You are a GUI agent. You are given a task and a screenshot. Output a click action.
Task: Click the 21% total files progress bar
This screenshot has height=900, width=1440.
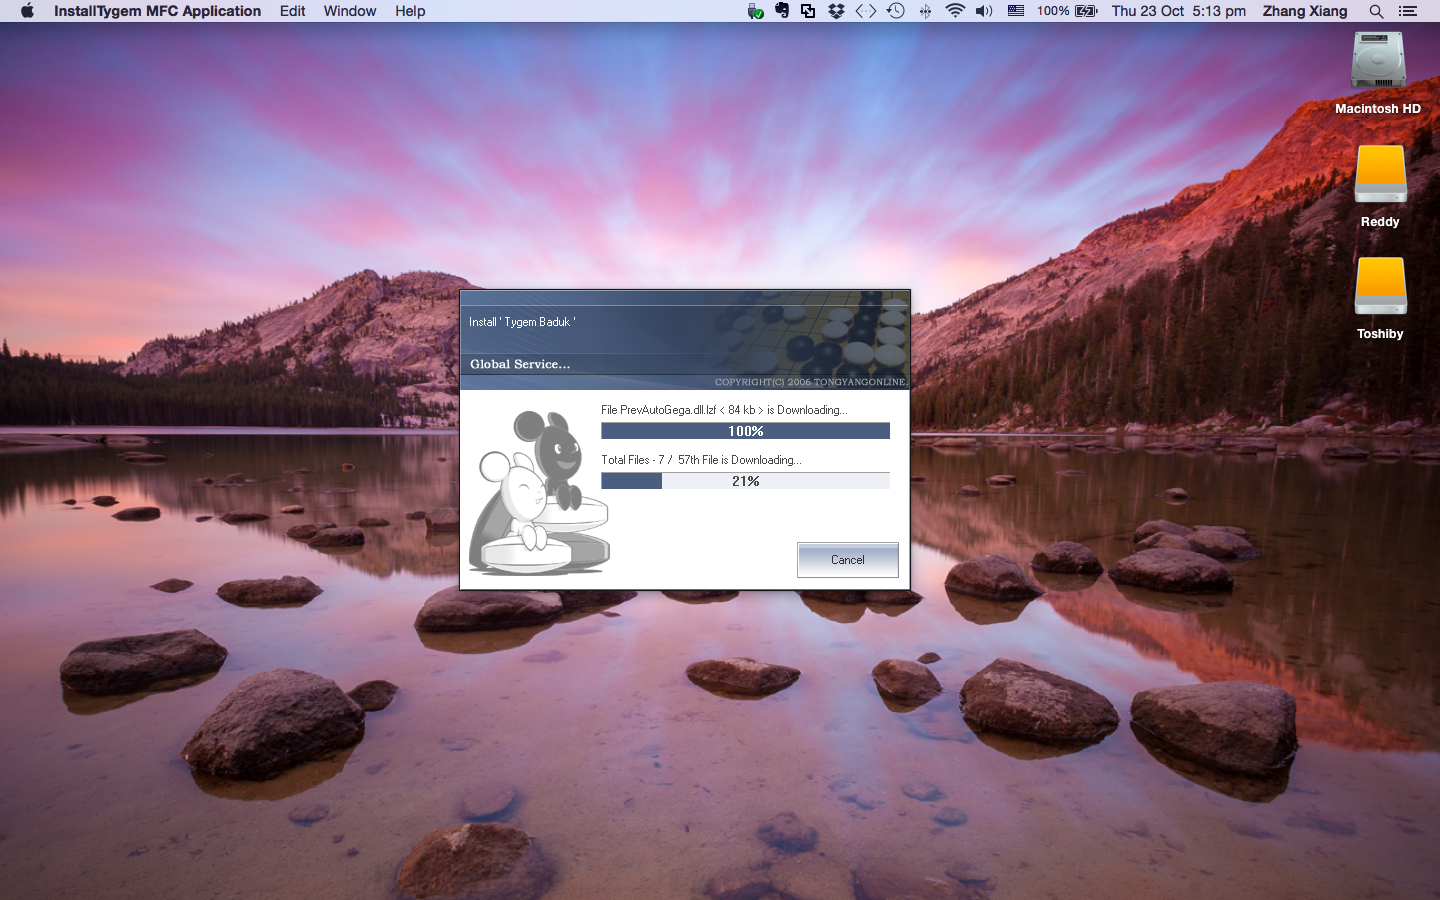pyautogui.click(x=745, y=480)
